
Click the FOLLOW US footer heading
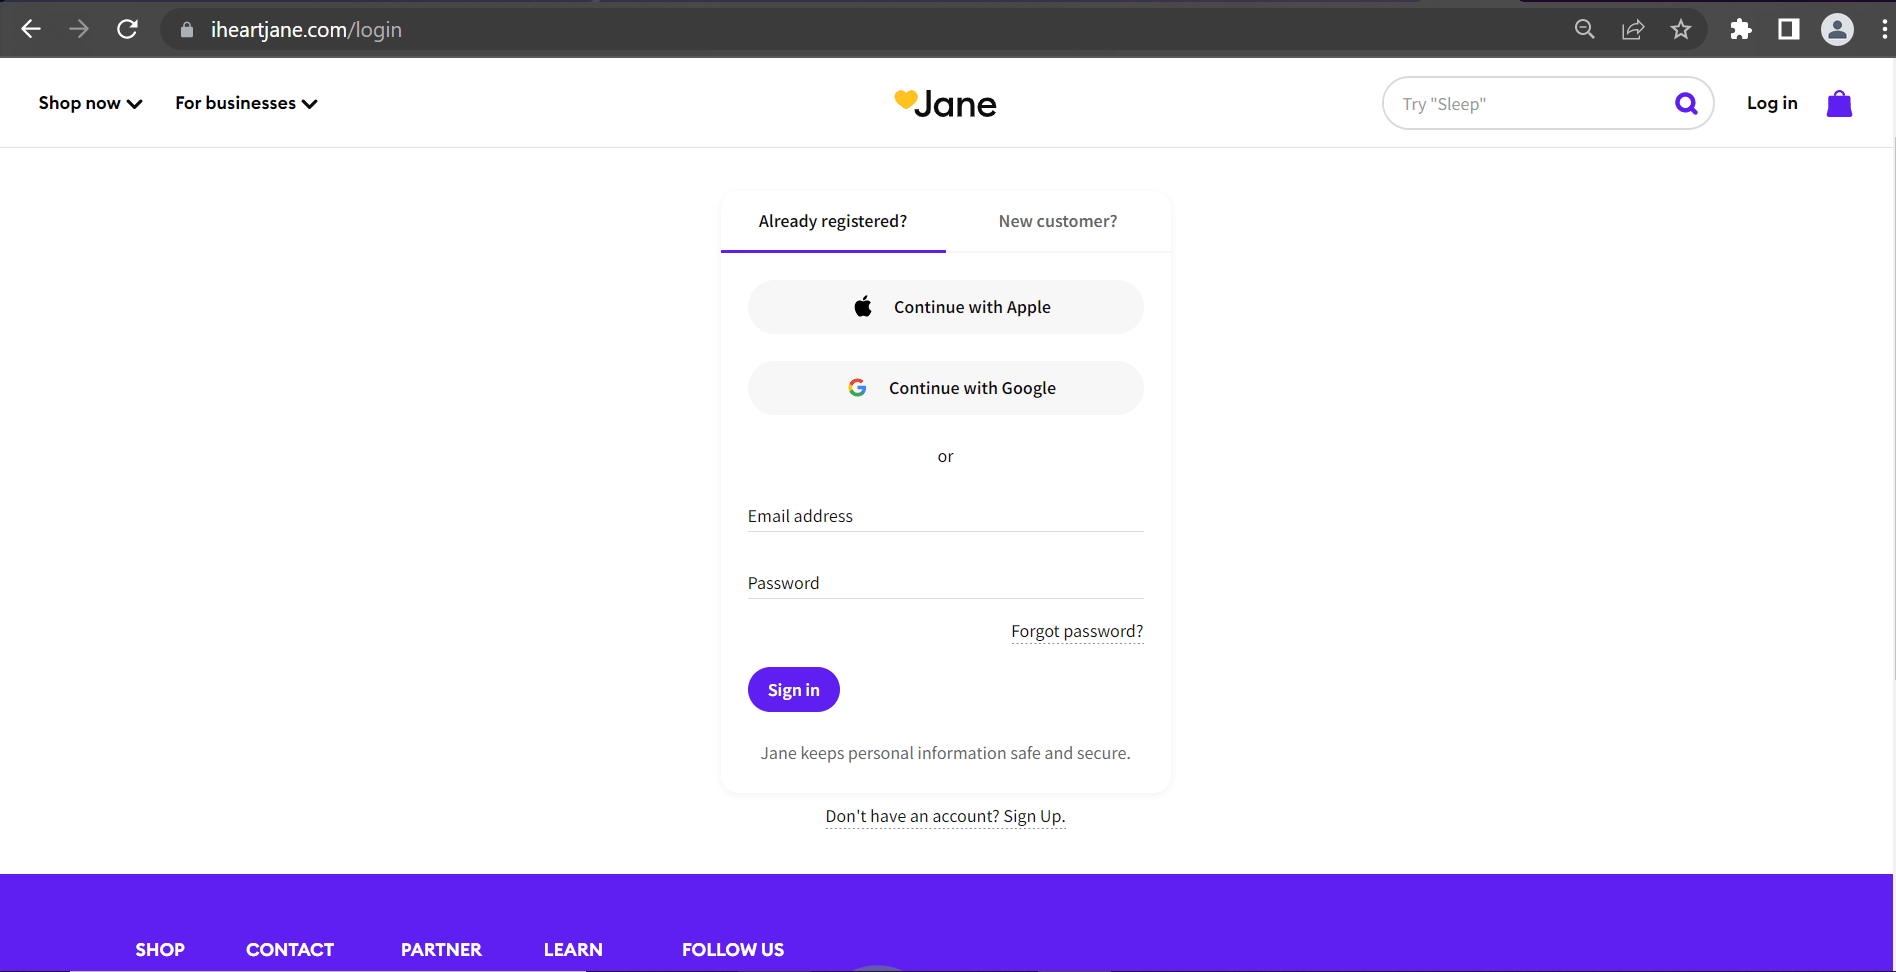(x=733, y=950)
